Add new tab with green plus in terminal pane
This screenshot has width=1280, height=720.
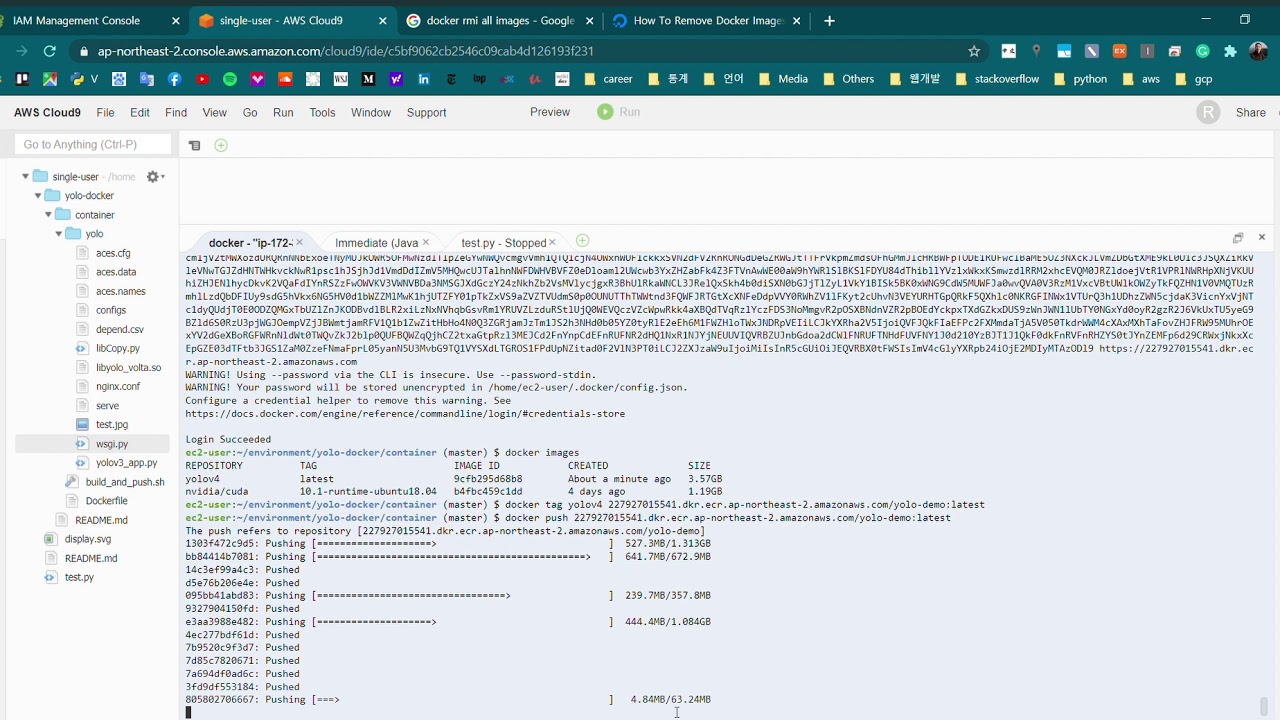pos(583,241)
